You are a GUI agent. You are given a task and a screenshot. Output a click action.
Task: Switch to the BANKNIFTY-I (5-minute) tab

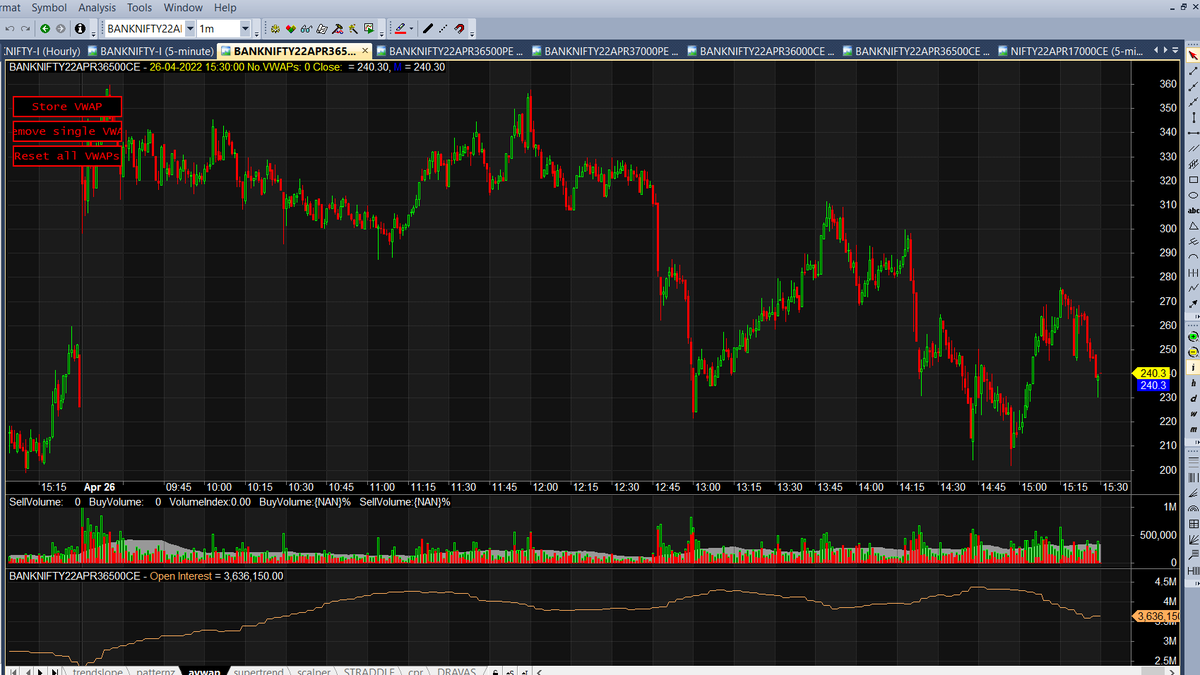click(150, 50)
